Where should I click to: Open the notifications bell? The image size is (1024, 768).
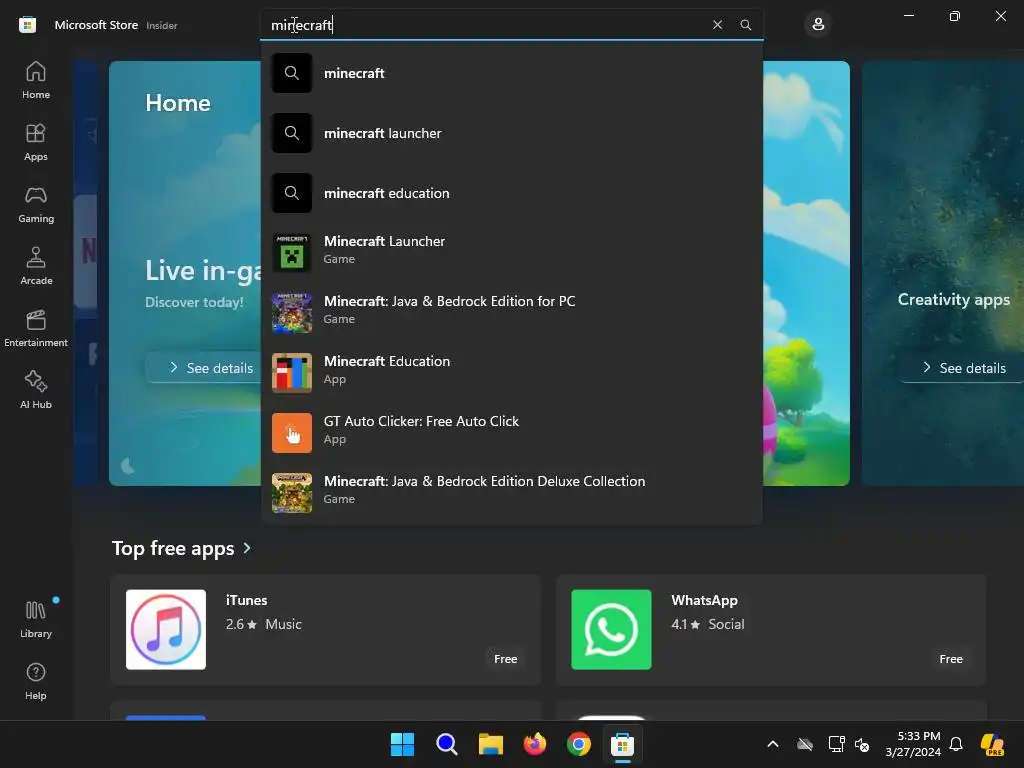[x=956, y=744]
